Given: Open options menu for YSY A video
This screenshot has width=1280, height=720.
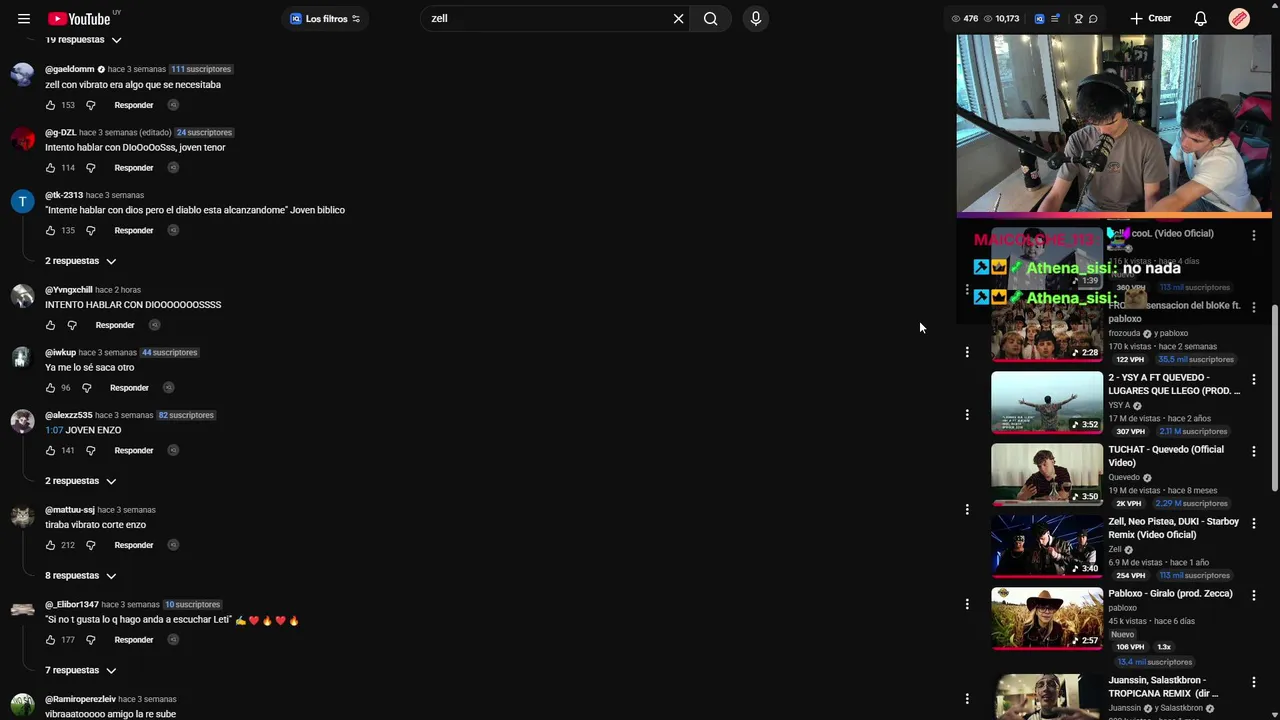Looking at the screenshot, I should coord(1253,380).
